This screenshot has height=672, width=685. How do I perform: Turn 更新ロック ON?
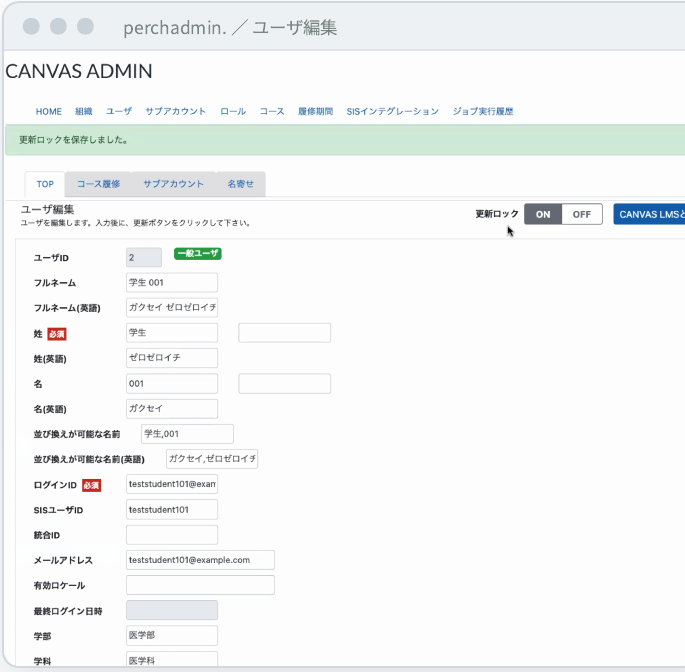coord(543,215)
